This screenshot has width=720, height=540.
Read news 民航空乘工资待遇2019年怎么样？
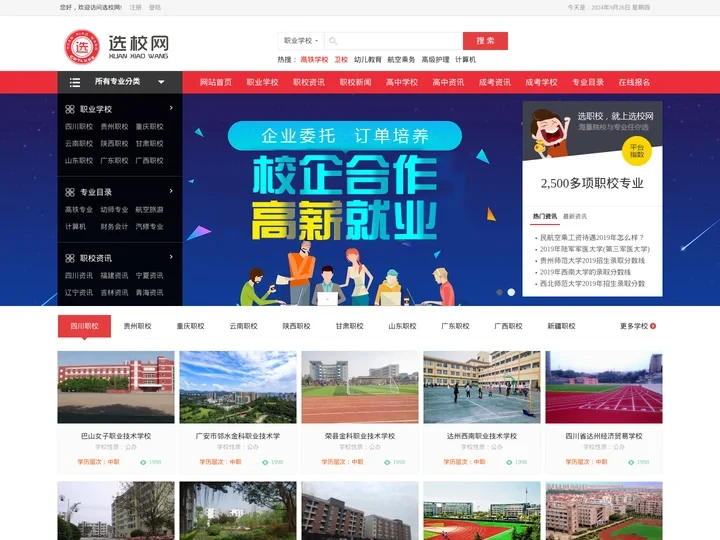[x=592, y=237]
